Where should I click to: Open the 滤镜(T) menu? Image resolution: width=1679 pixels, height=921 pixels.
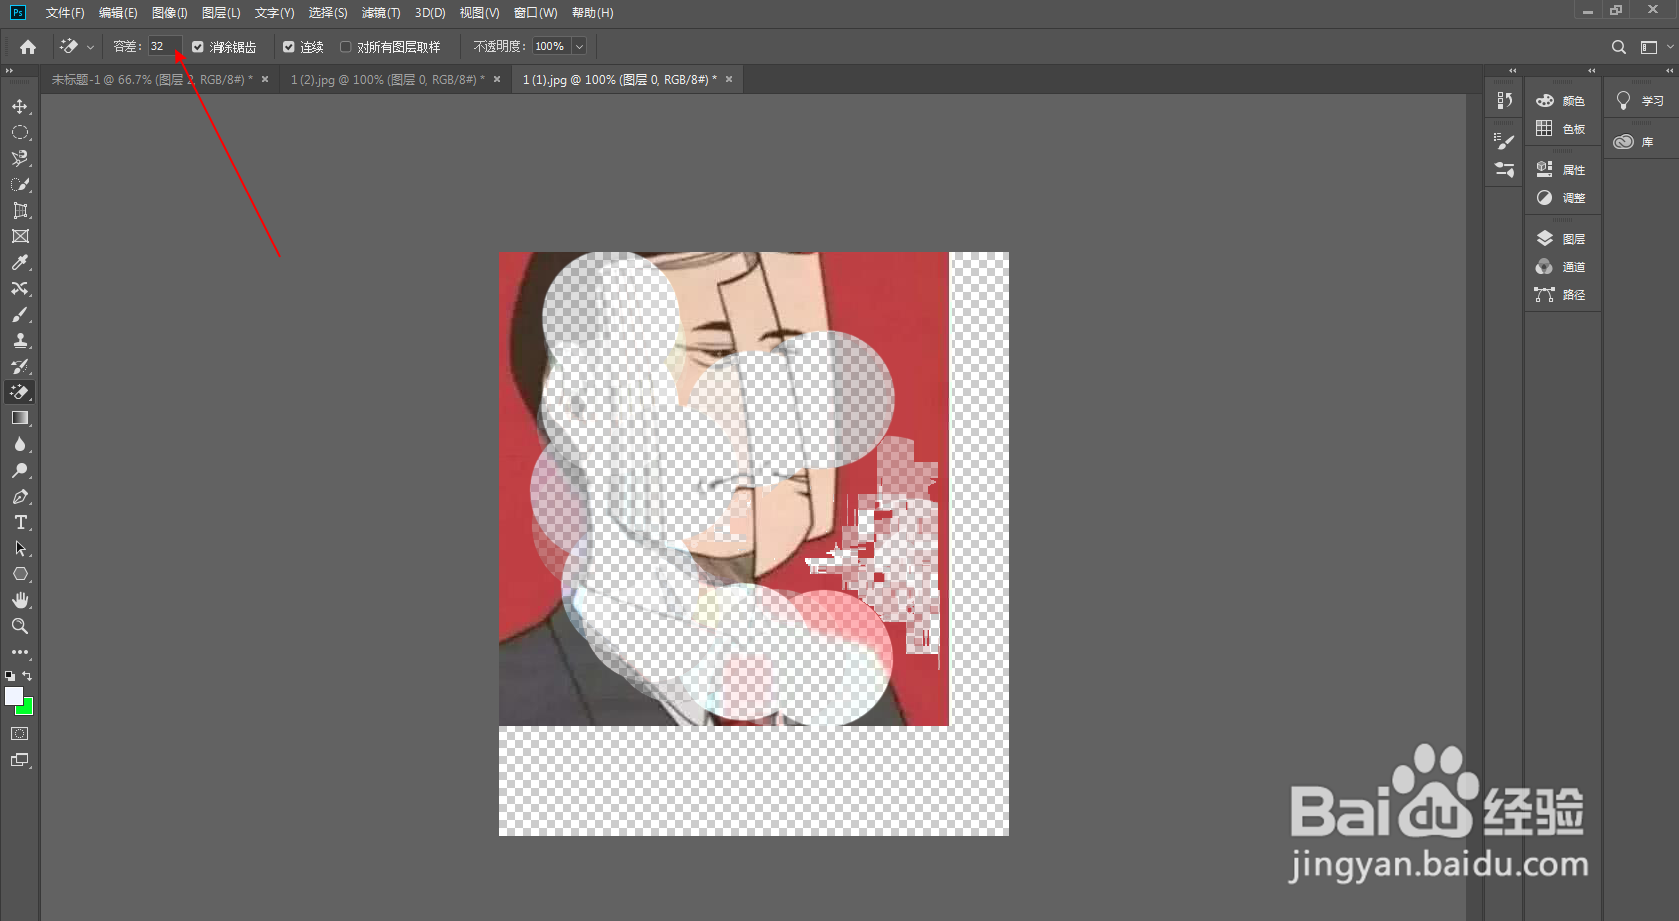pos(381,13)
